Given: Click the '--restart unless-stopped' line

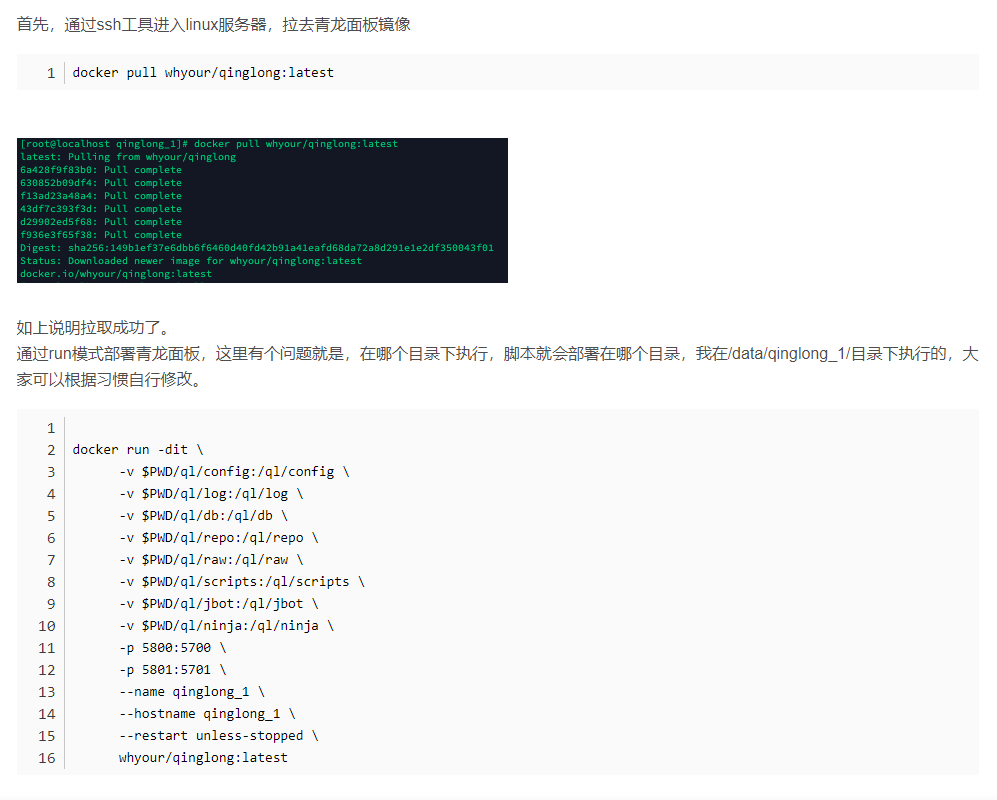Looking at the screenshot, I should [x=219, y=736].
